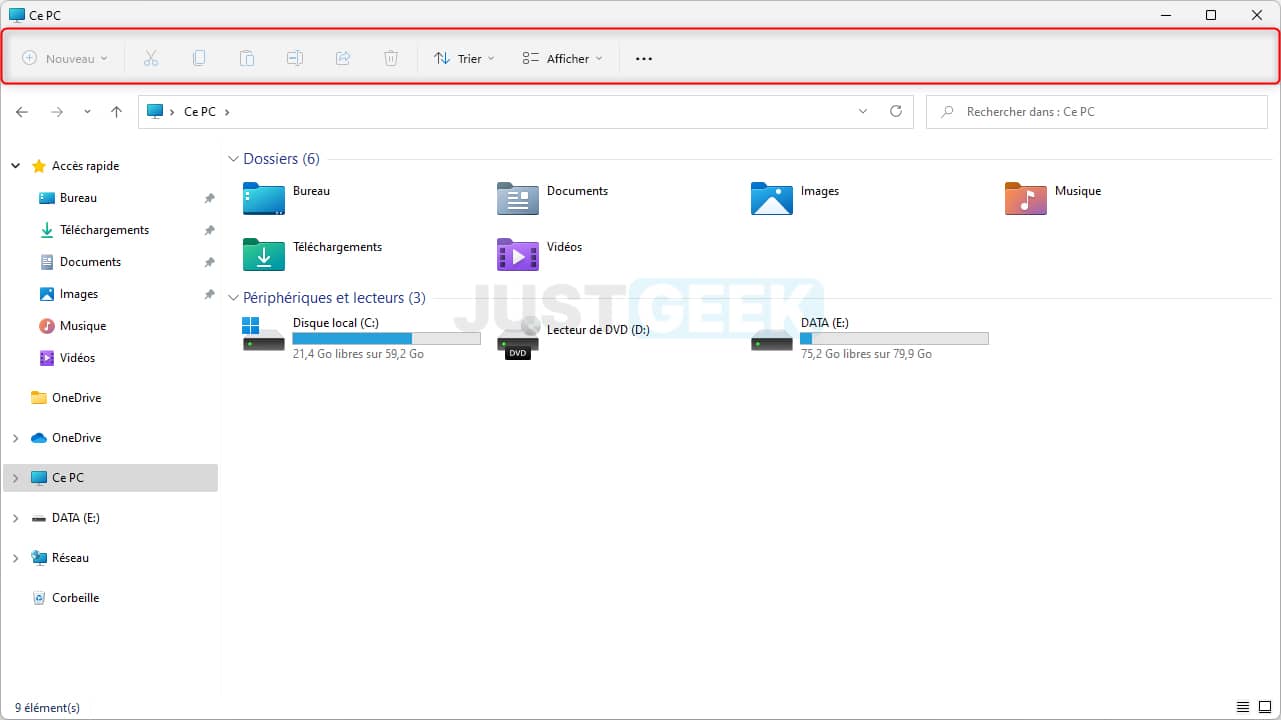Click the Delete trash icon

pyautogui.click(x=391, y=58)
